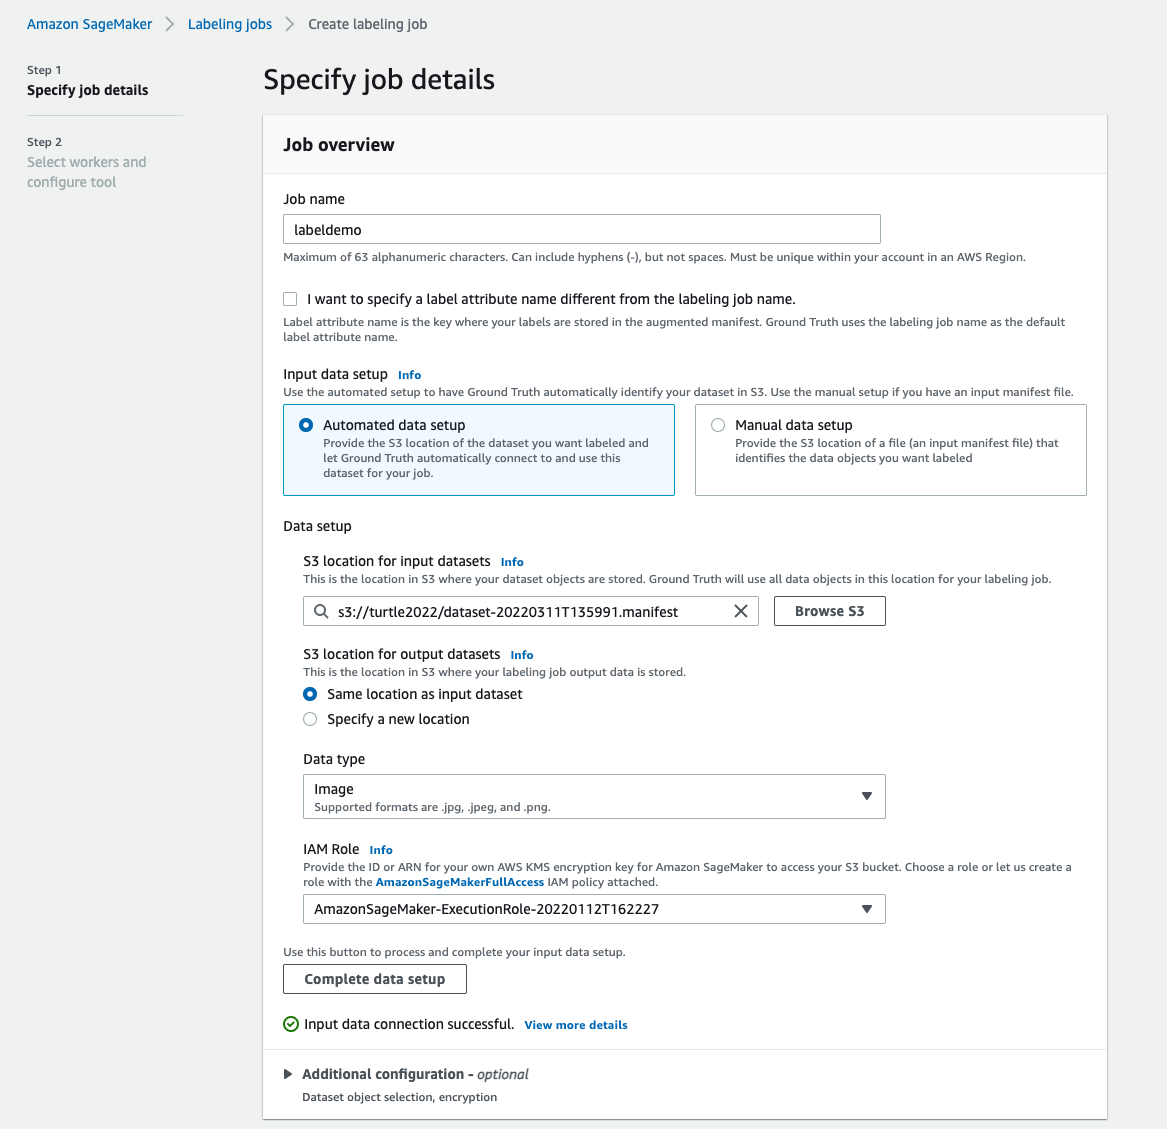Choose Manual data setup option

pos(718,425)
